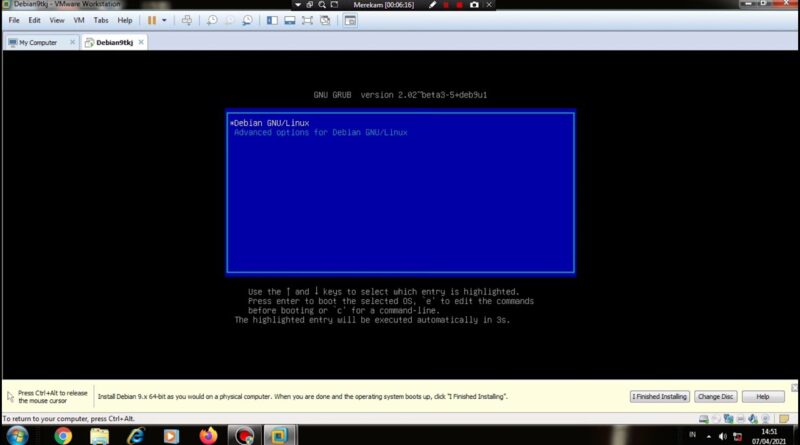The width and height of the screenshot is (800, 445).
Task: Open the Windows Start menu
Action: click(x=17, y=436)
